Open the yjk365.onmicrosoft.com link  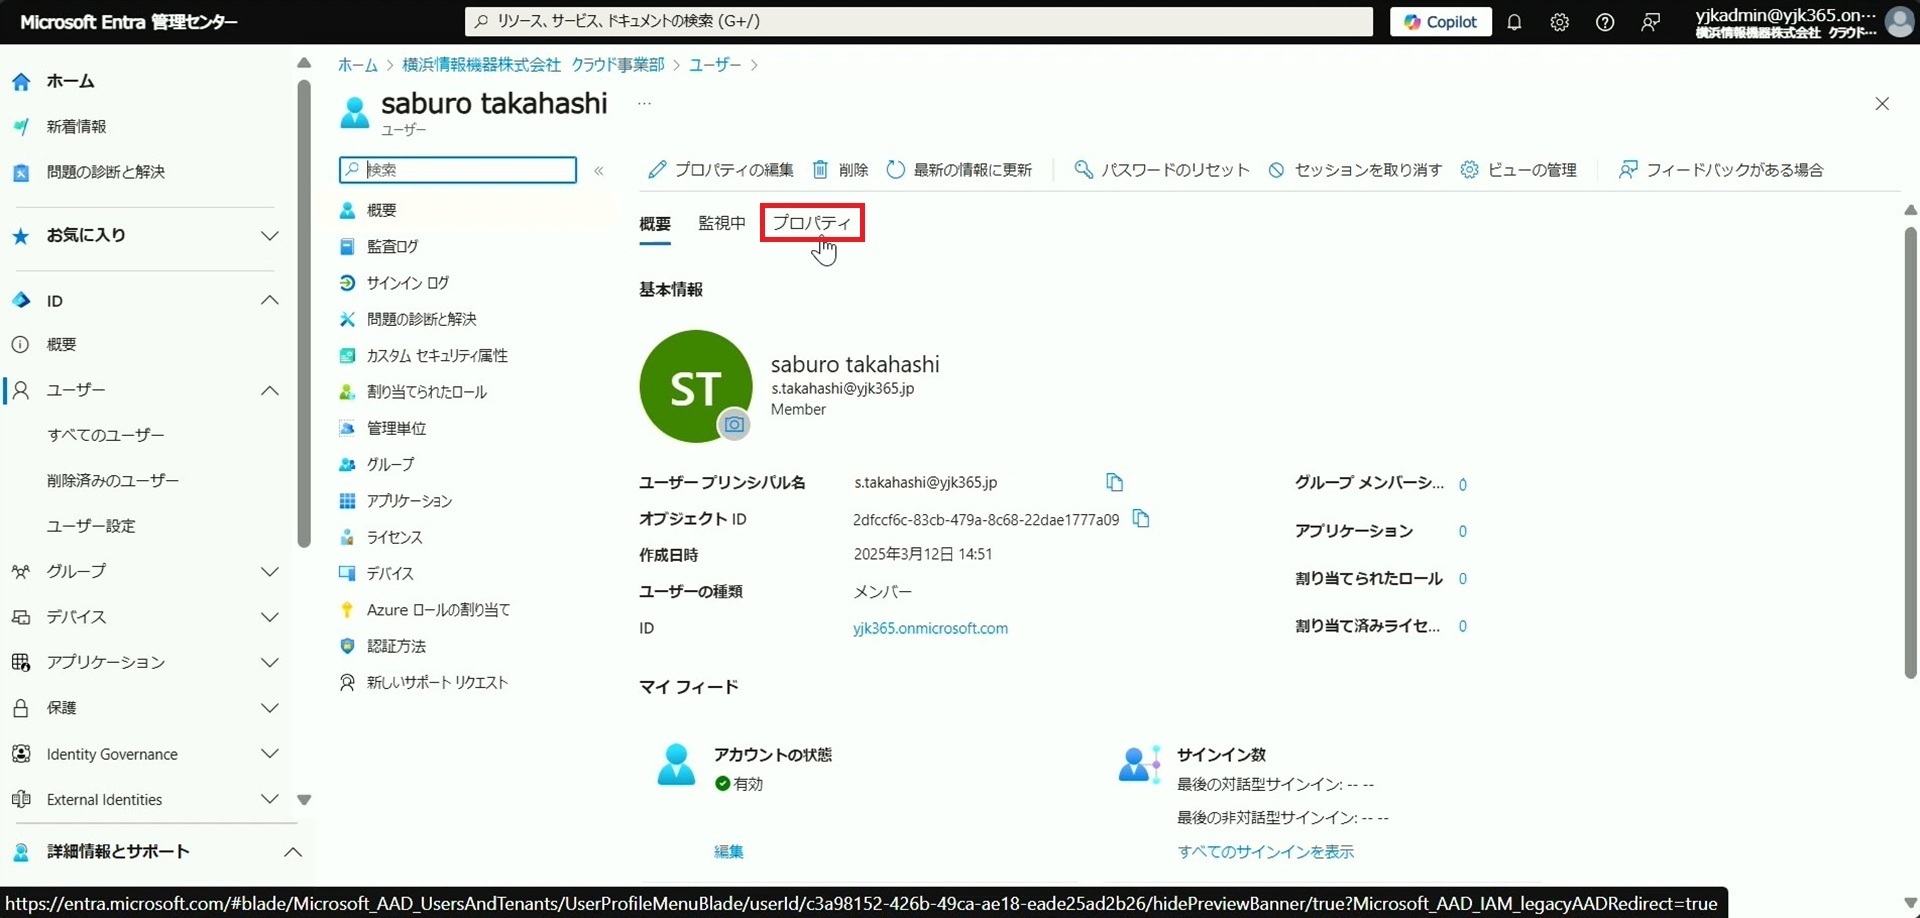click(930, 628)
